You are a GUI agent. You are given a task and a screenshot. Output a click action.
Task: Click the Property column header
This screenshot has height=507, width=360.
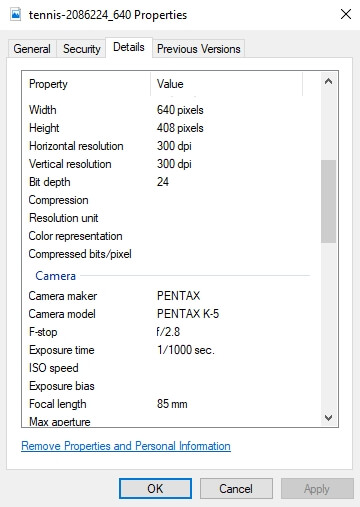pyautogui.click(x=86, y=84)
